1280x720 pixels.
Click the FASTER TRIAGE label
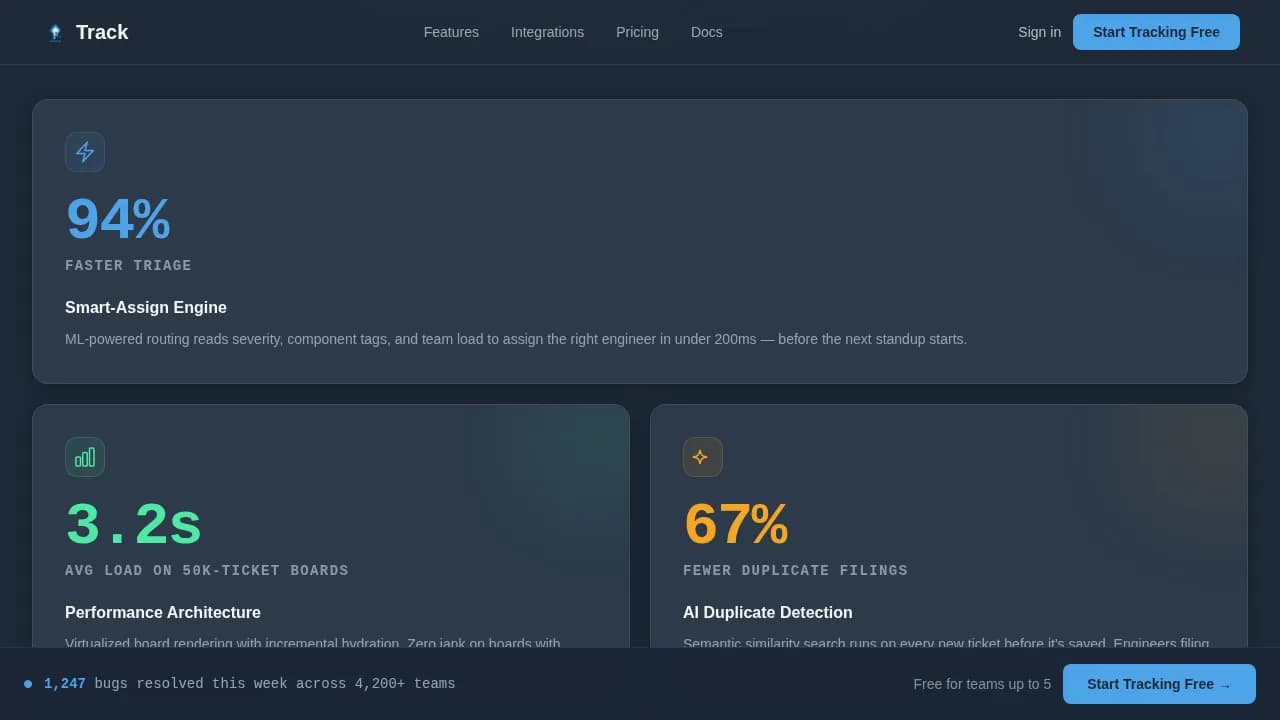tap(128, 266)
